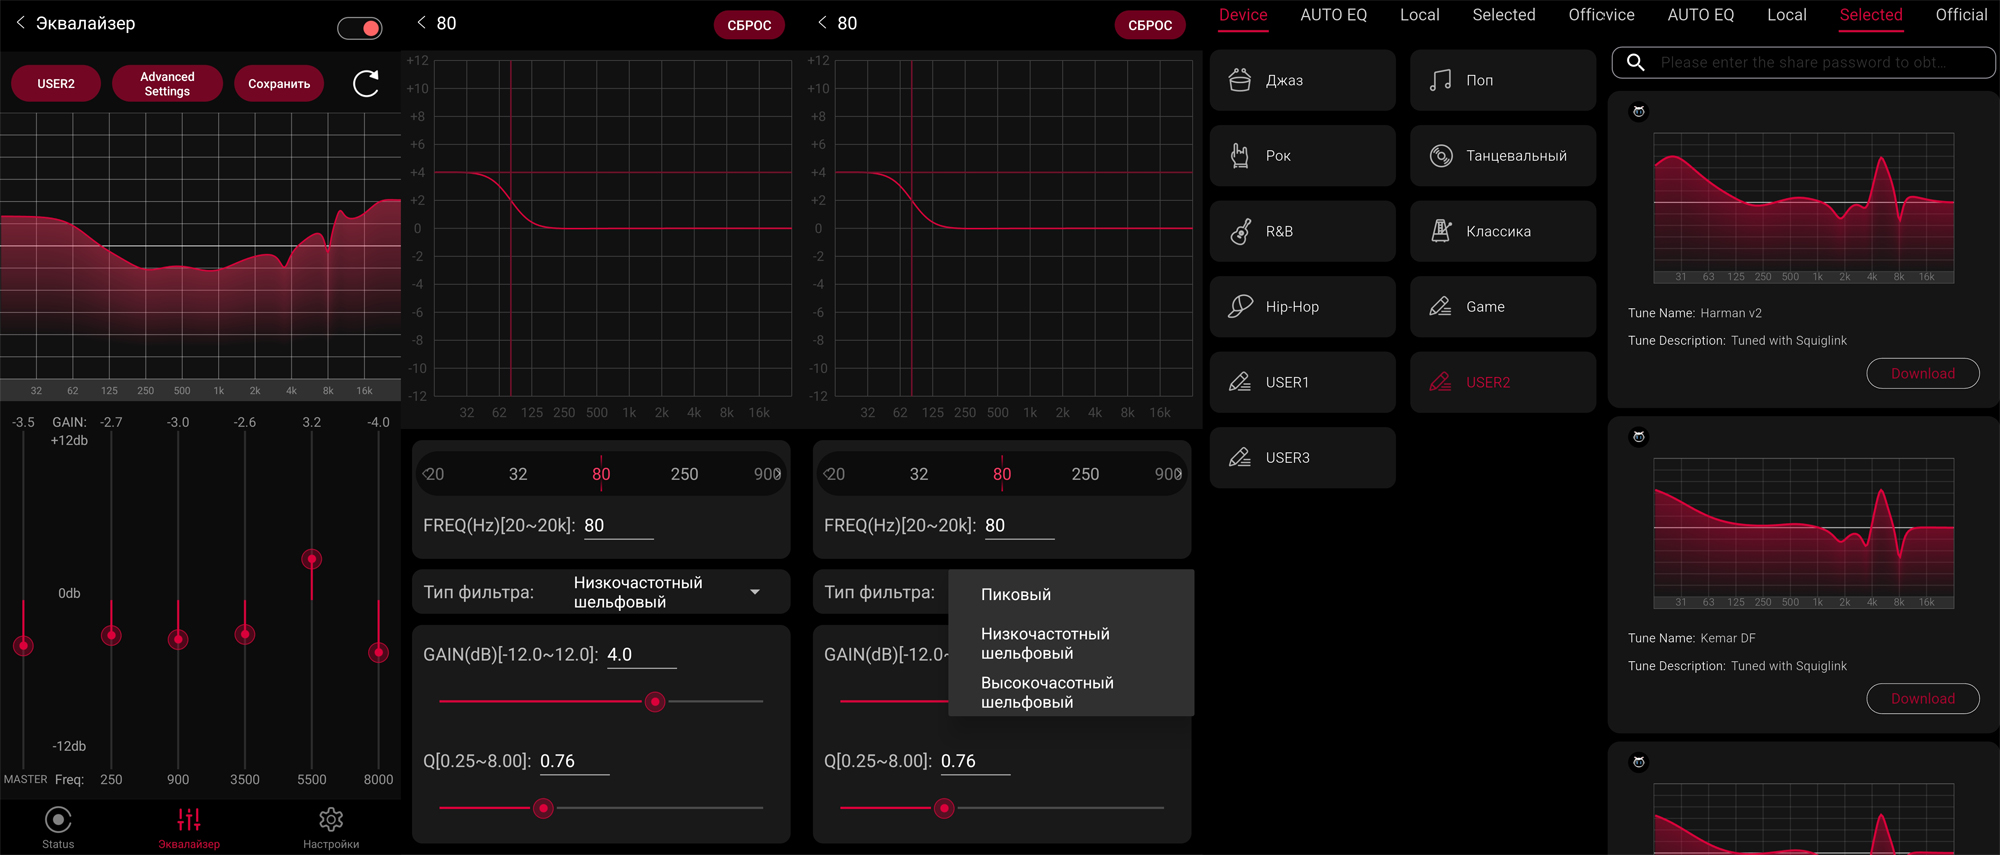Click the Harman v2 frequency response graph
Image resolution: width=2000 pixels, height=855 pixels.
(x=1803, y=208)
